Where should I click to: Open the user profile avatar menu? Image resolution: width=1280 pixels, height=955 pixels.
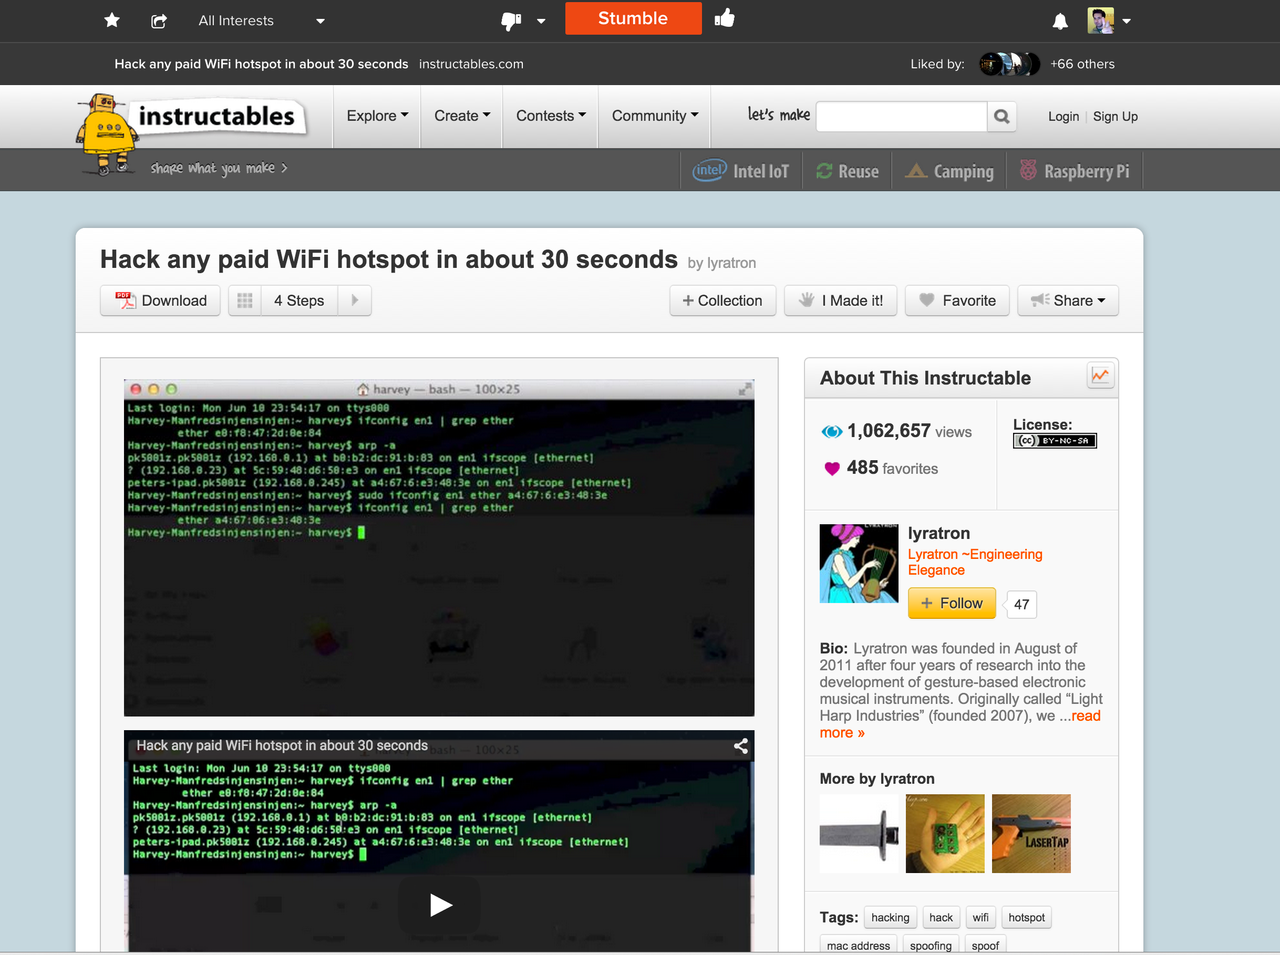point(1109,20)
